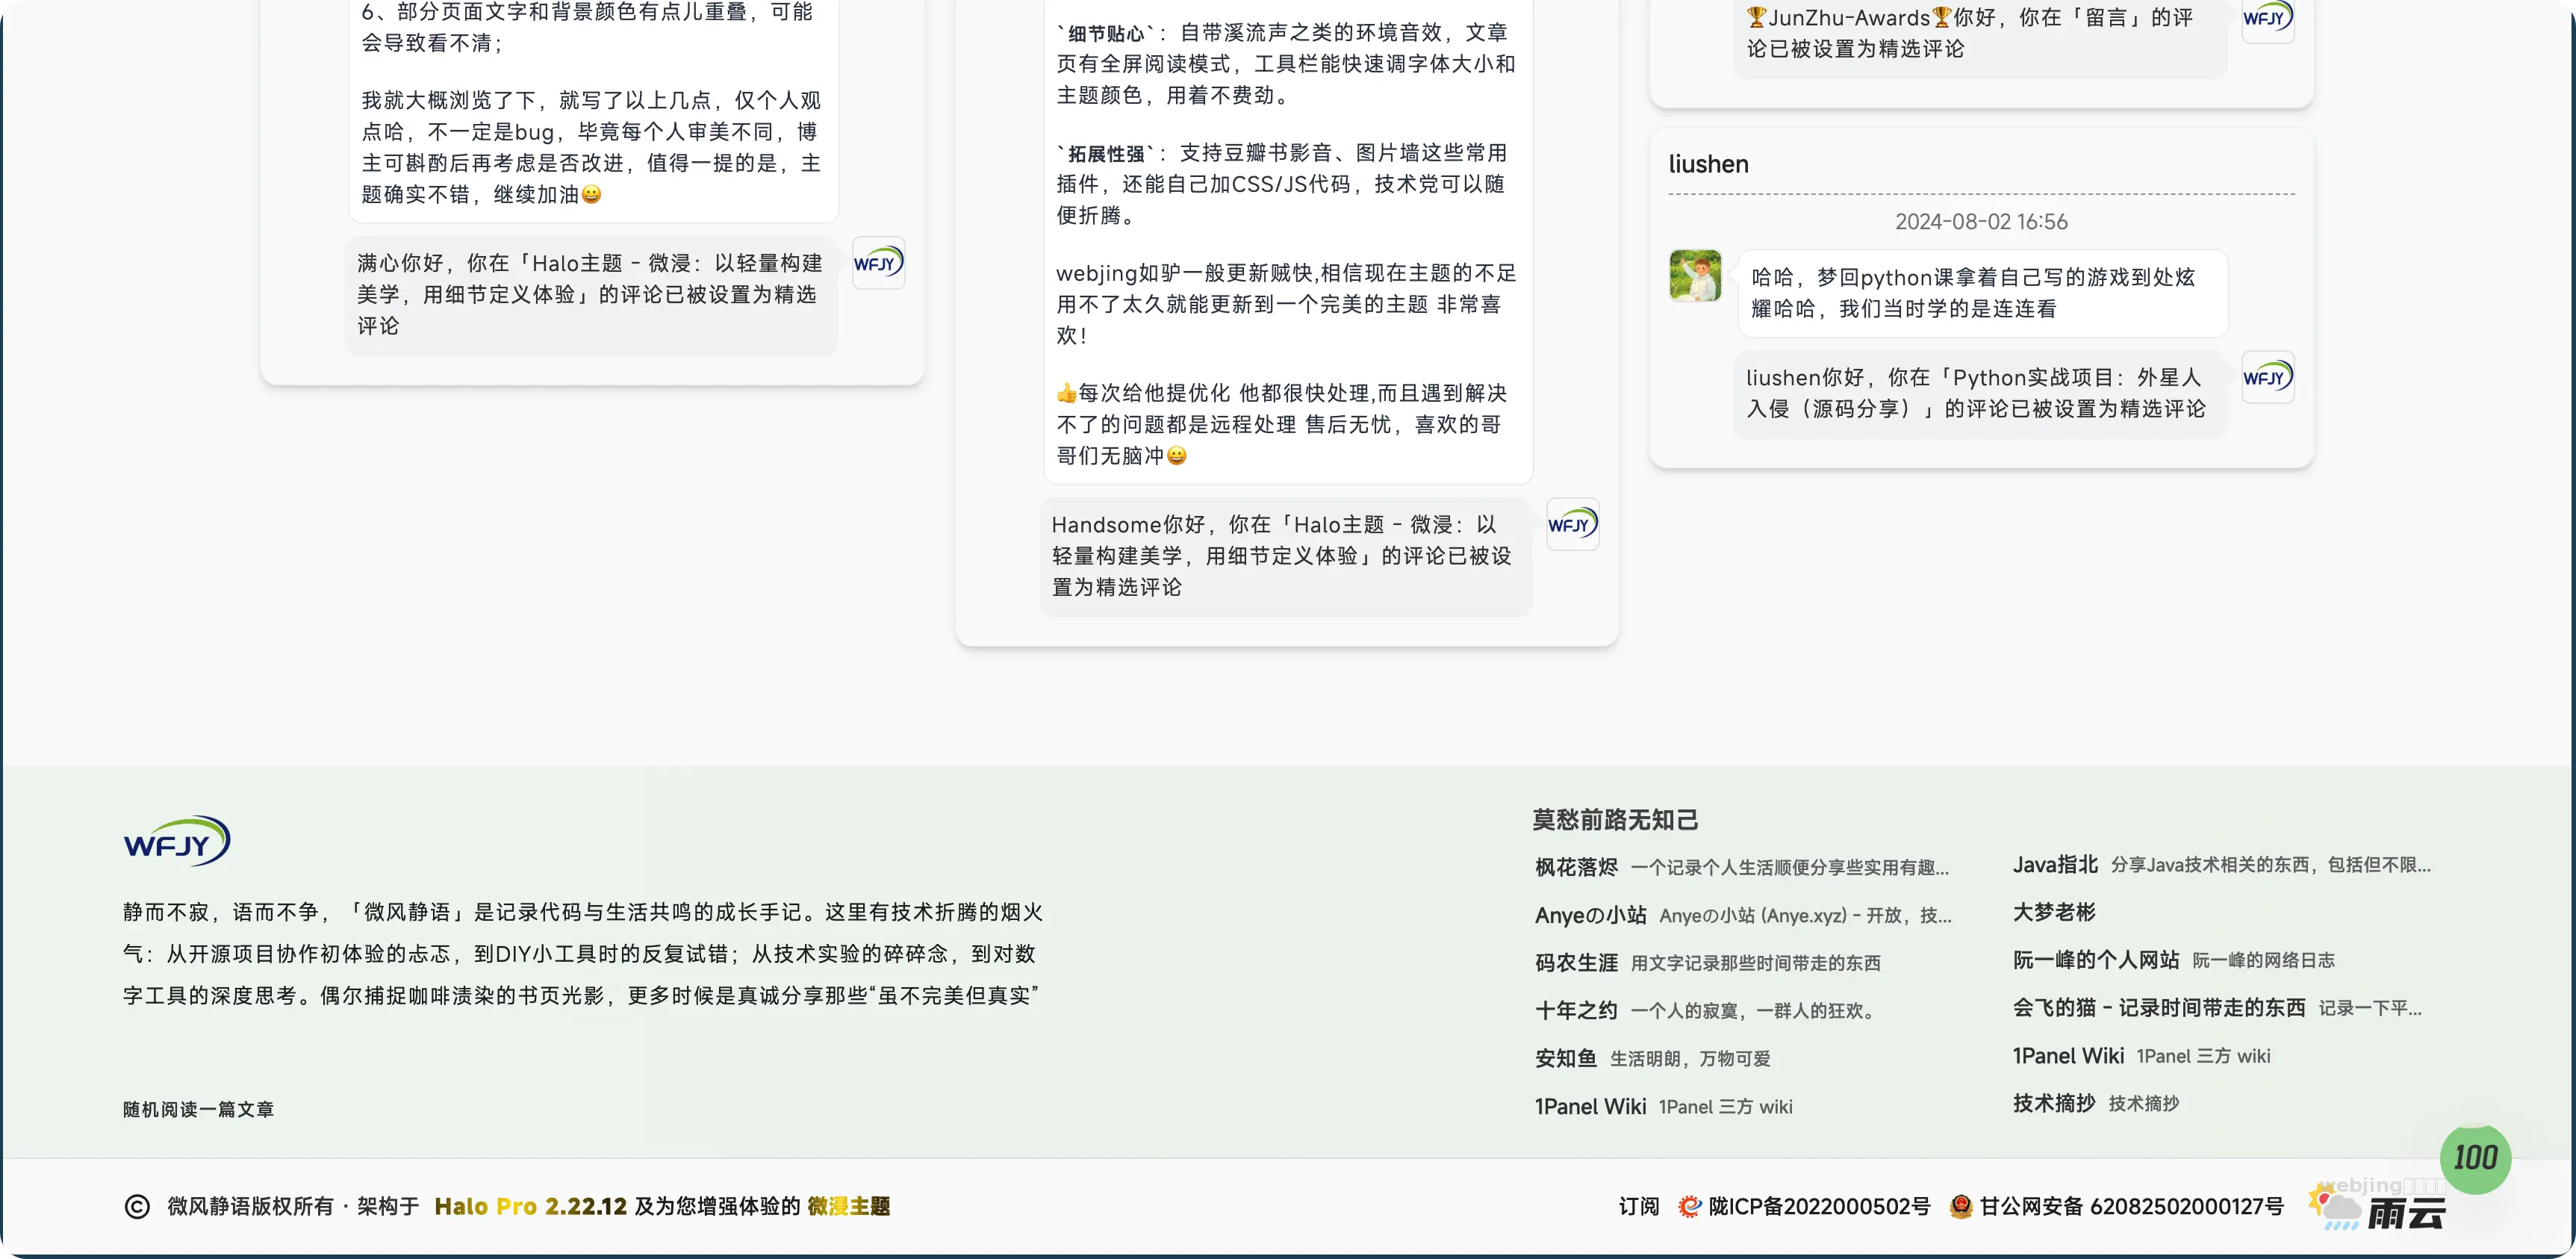Image resolution: width=2576 pixels, height=1259 pixels.
Task: Open 陇ICP备2022000502号 filing link
Action: click(x=1819, y=1207)
